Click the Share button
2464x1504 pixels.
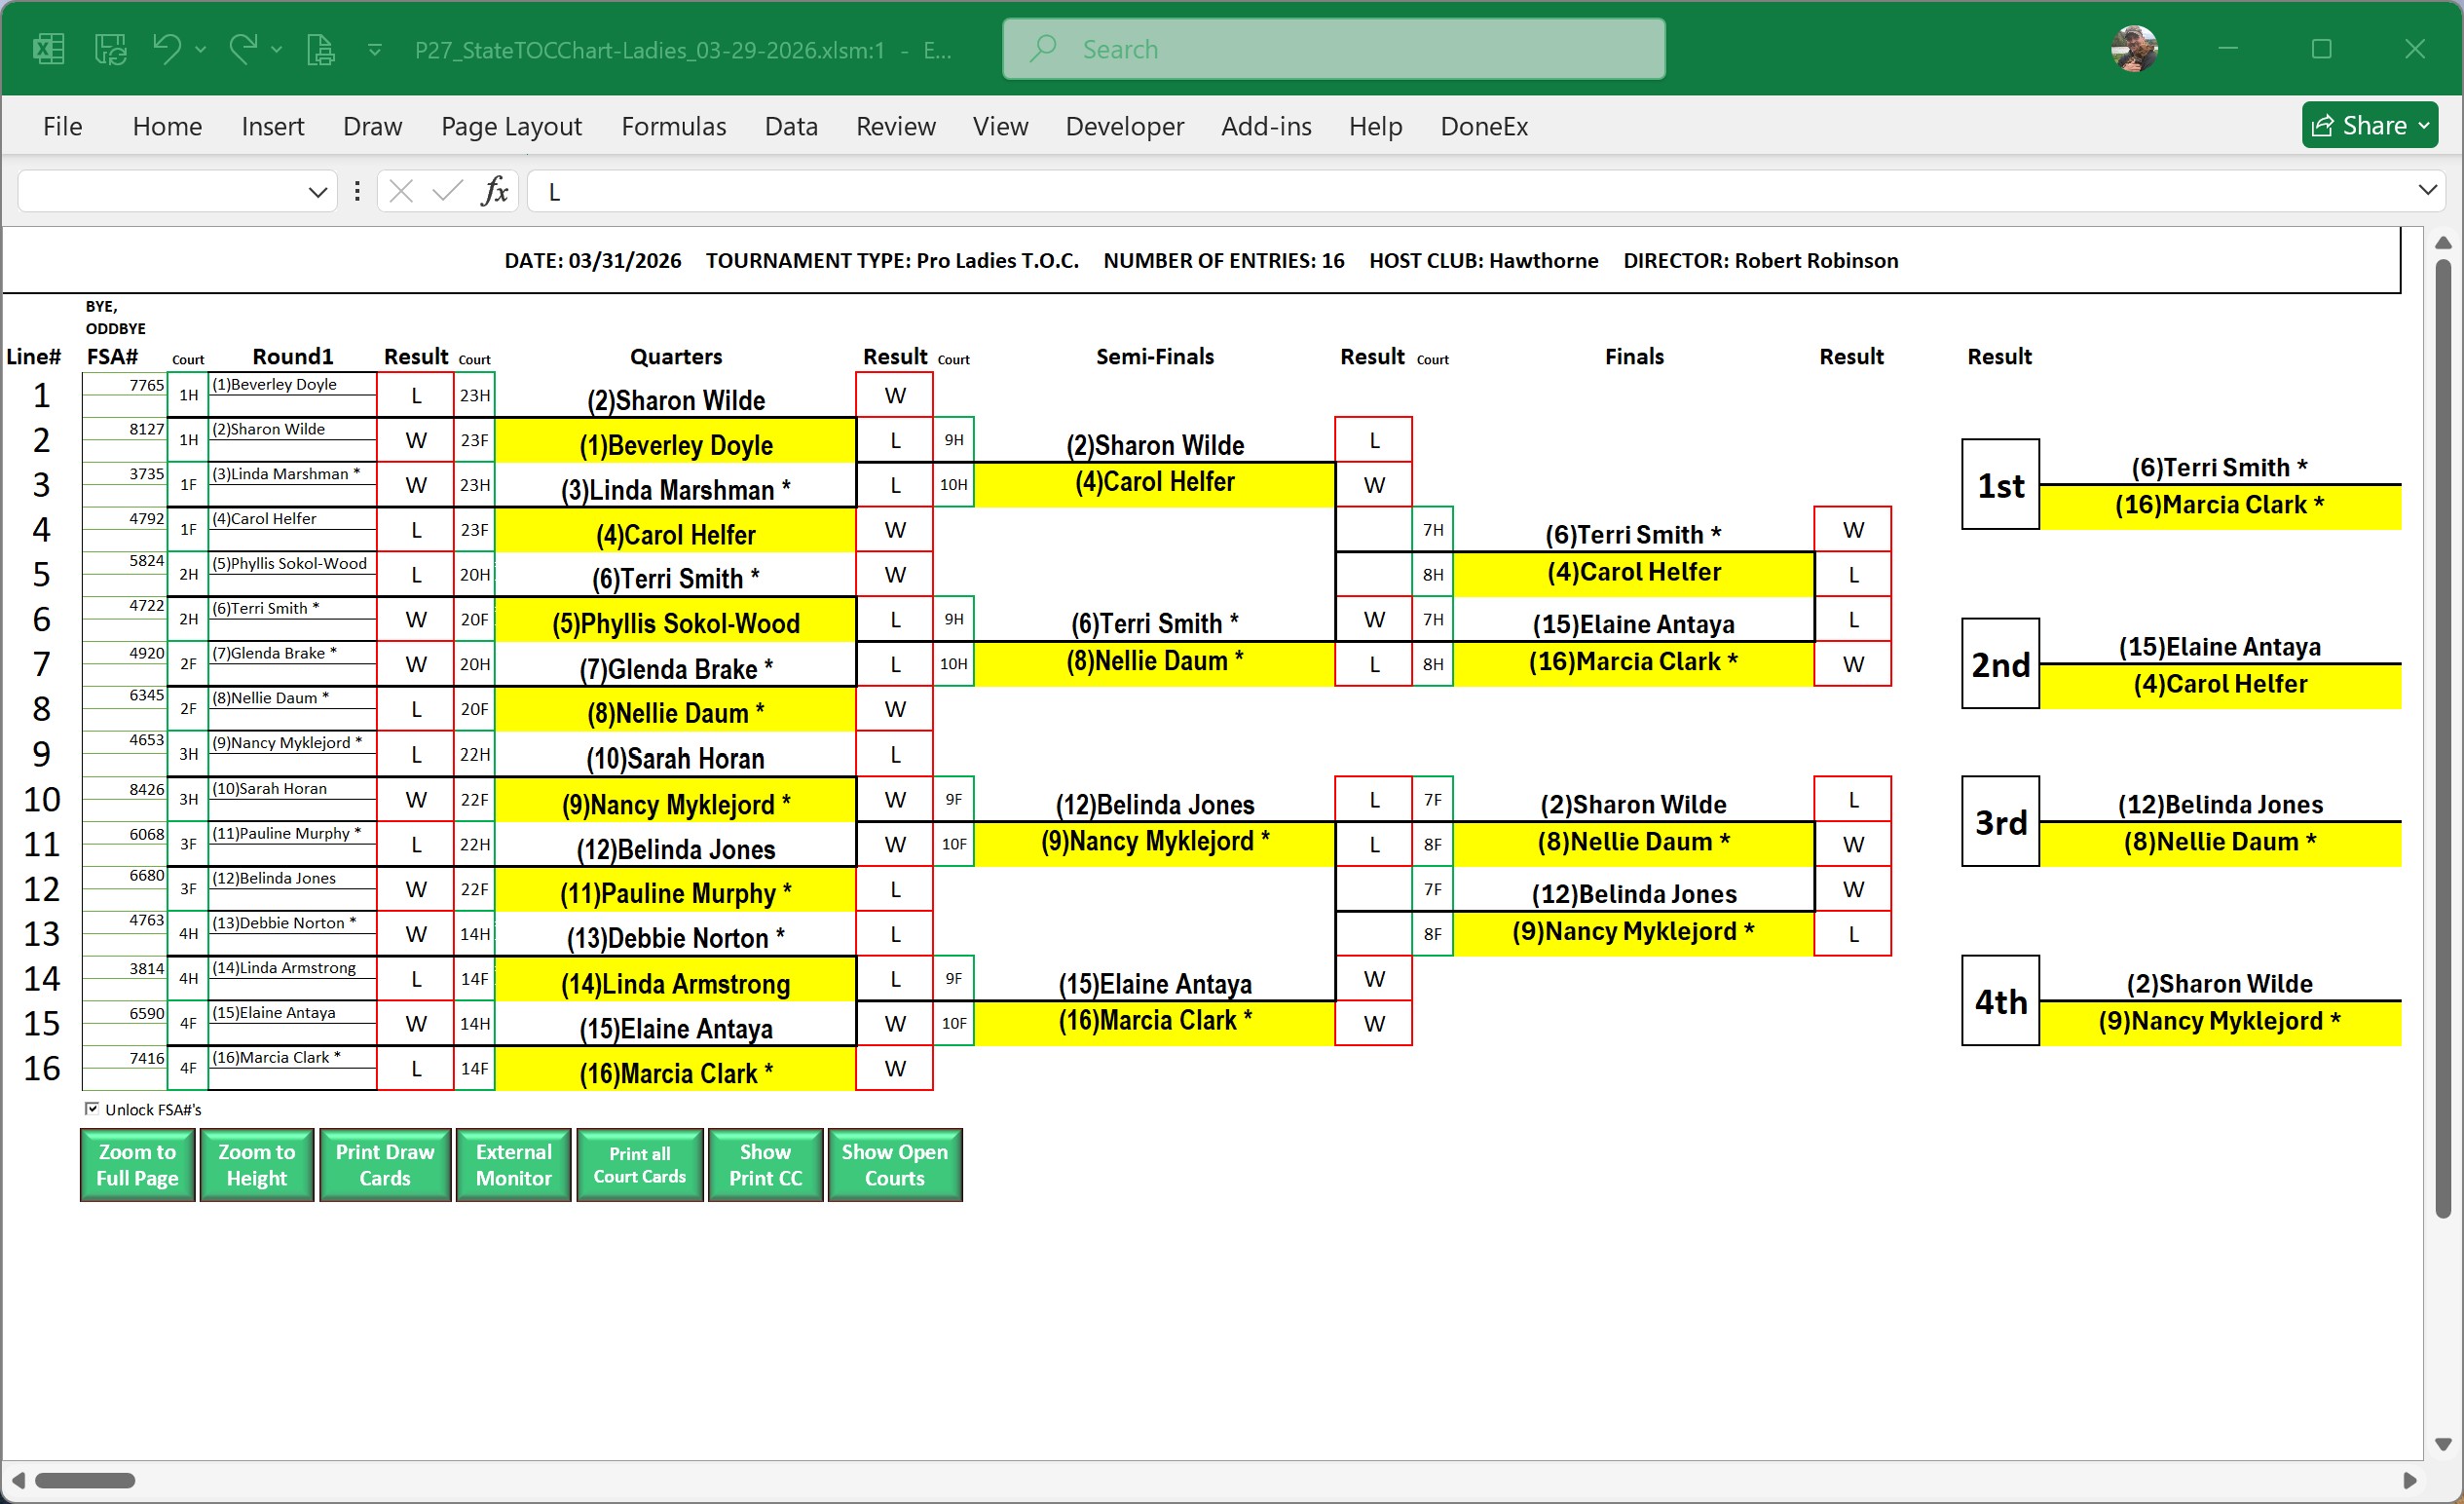pos(2368,126)
